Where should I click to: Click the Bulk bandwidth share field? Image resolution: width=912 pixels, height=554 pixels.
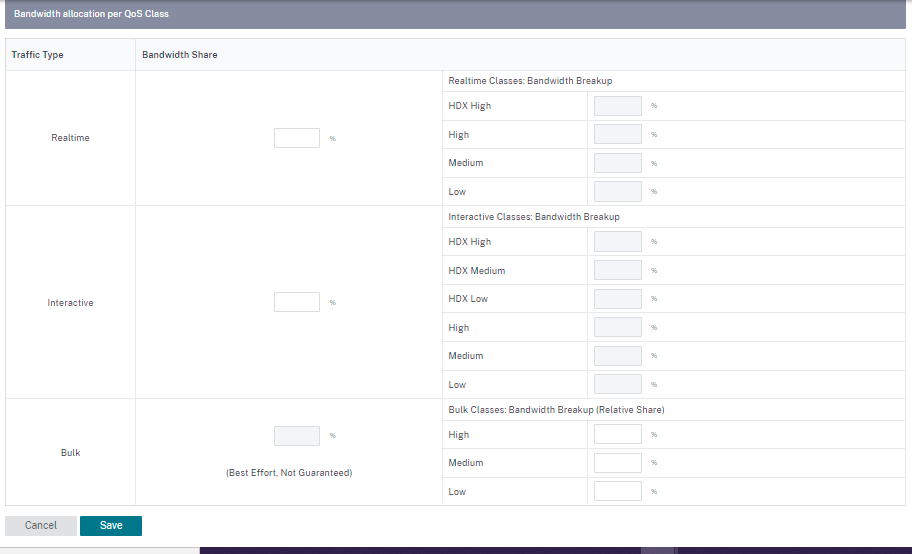tap(297, 436)
